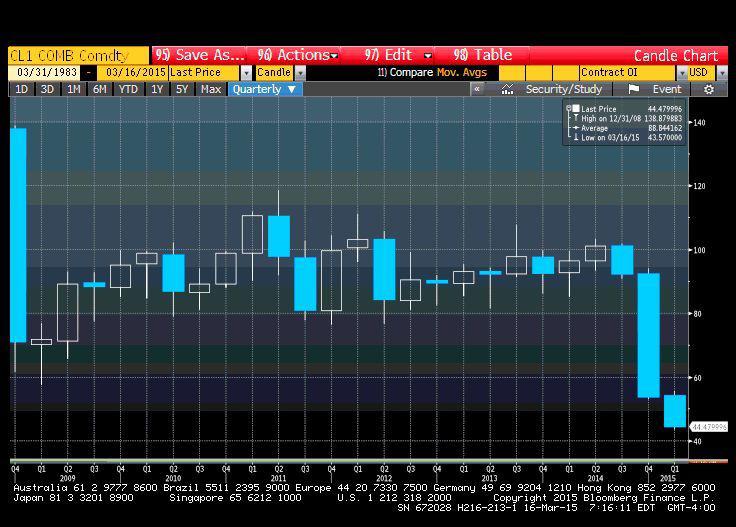Viewport: 736px width, 527px height.
Task: Click the Copyright 2015 Bloomberg Finance L.P. text
Action: pos(604,498)
